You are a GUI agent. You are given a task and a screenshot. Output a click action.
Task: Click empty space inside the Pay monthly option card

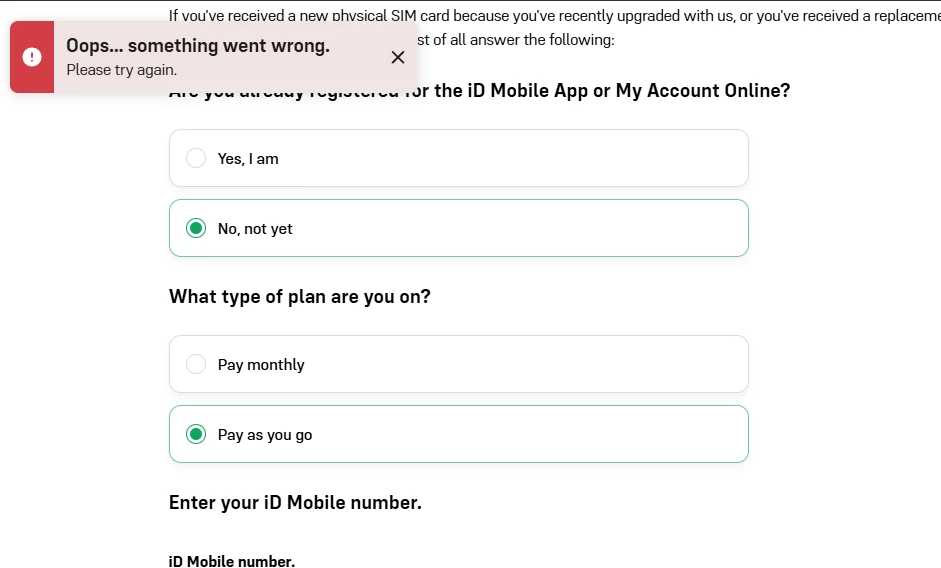coord(550,364)
